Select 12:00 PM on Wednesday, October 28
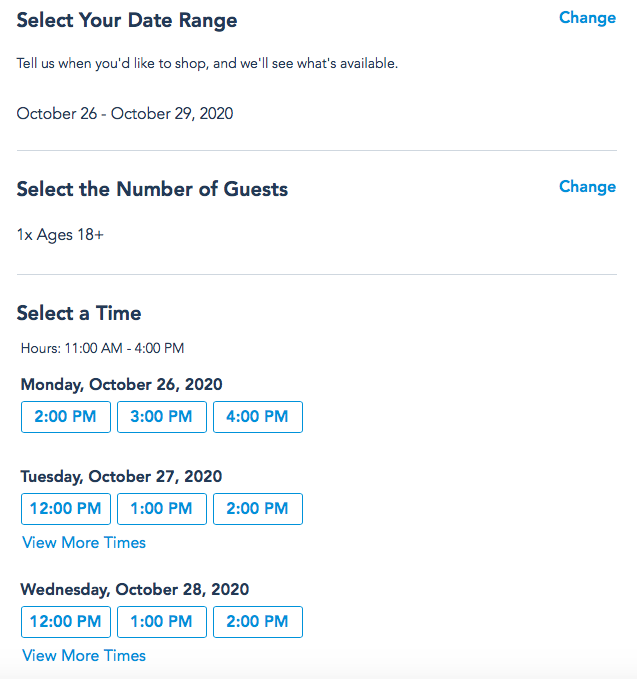This screenshot has width=637, height=679. pyautogui.click(x=65, y=622)
